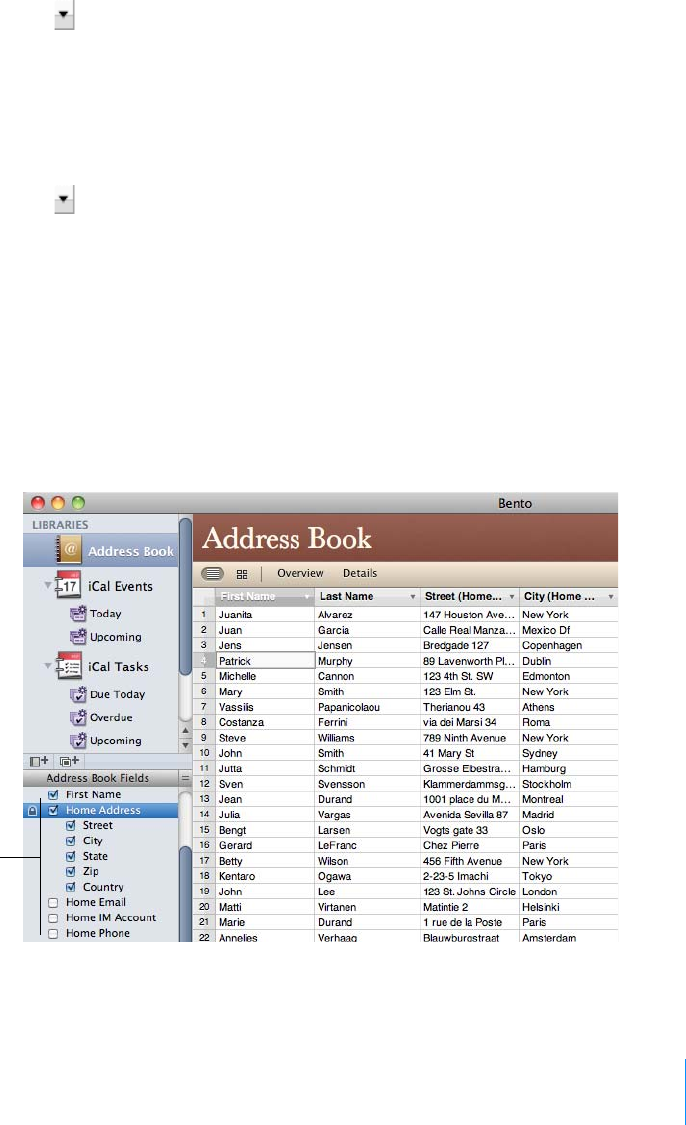
Task: Click the Address Book Fields panel header
Action: click(100, 778)
